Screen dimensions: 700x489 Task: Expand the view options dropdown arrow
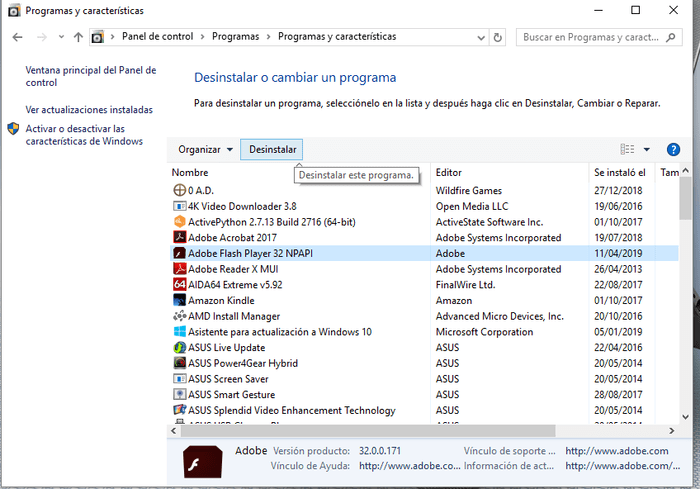646,150
